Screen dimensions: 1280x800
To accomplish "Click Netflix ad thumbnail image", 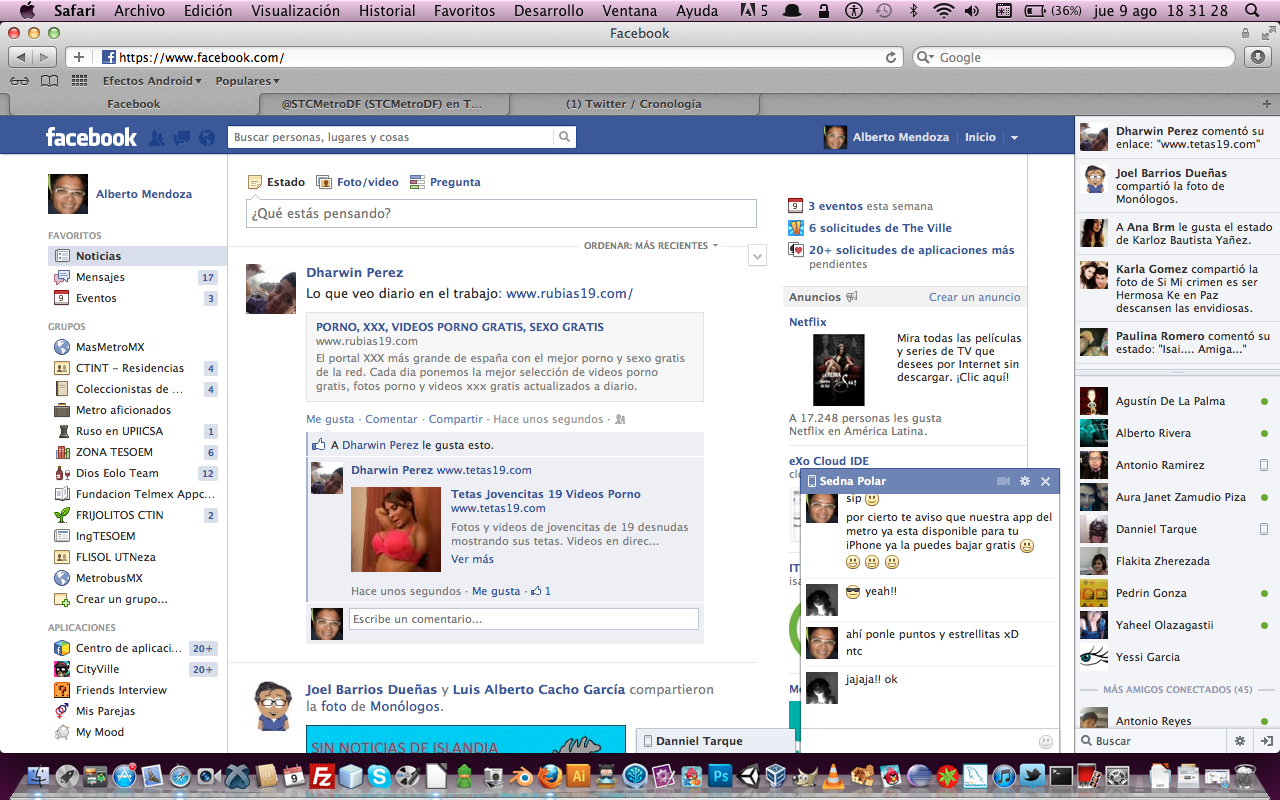I will [x=838, y=370].
